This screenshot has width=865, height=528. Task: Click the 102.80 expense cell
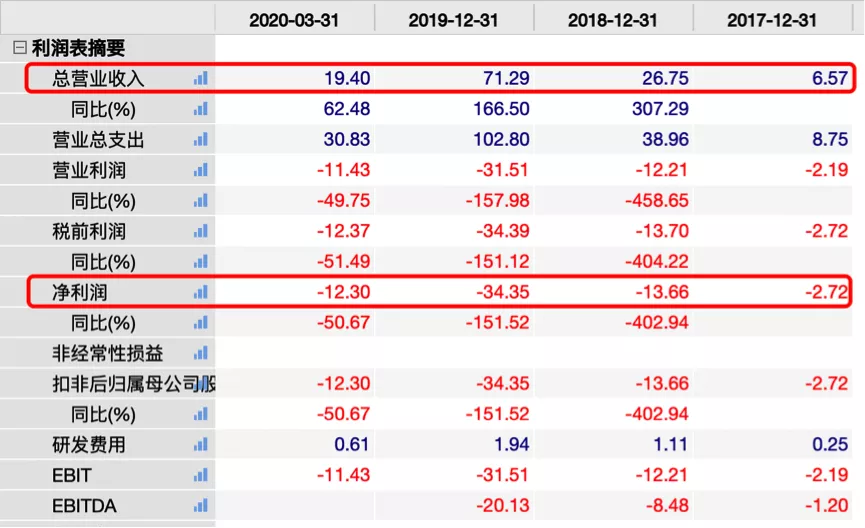(x=501, y=139)
